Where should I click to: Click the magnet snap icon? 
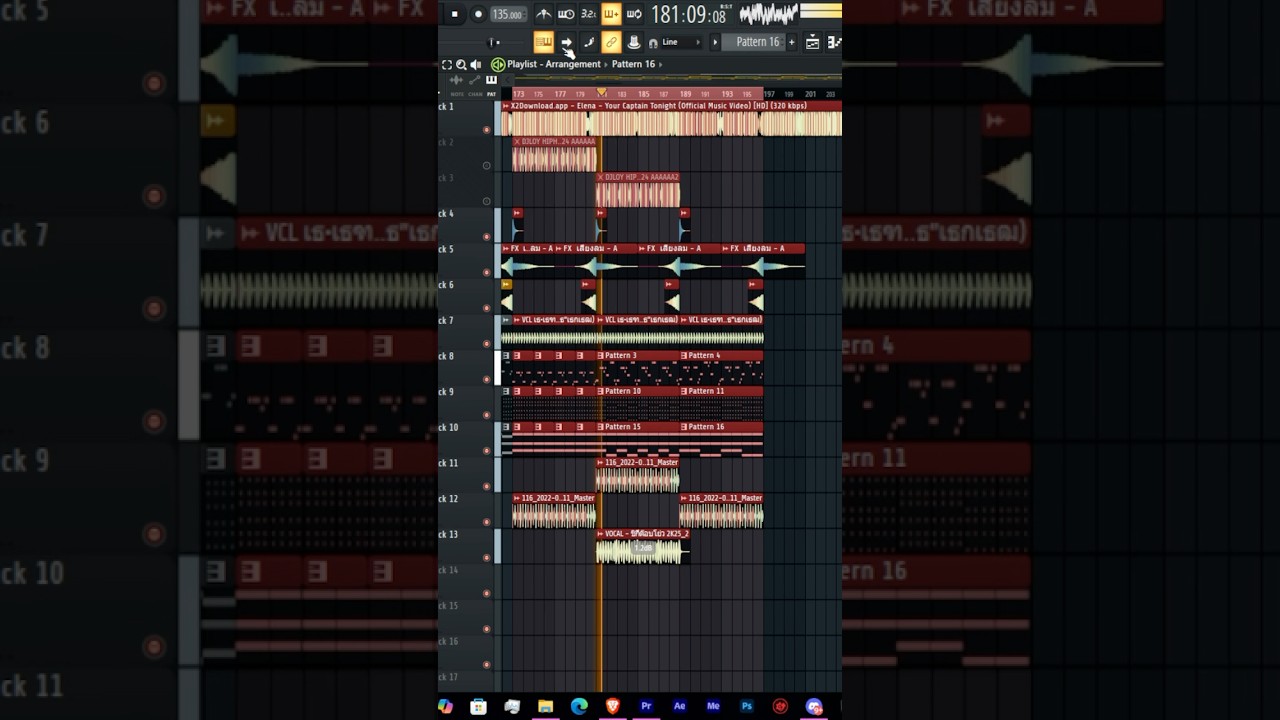pos(653,43)
